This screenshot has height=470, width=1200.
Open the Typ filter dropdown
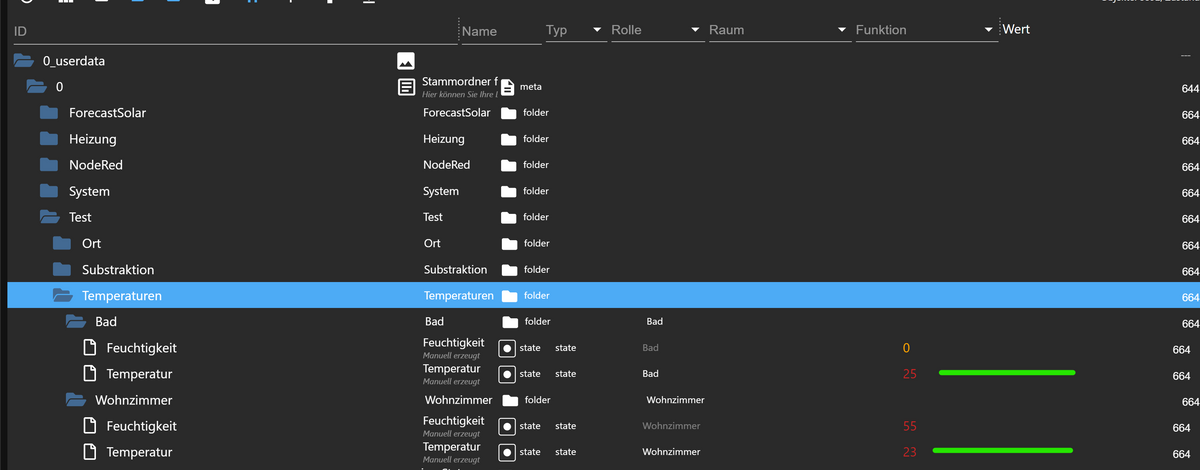[x=575, y=30]
